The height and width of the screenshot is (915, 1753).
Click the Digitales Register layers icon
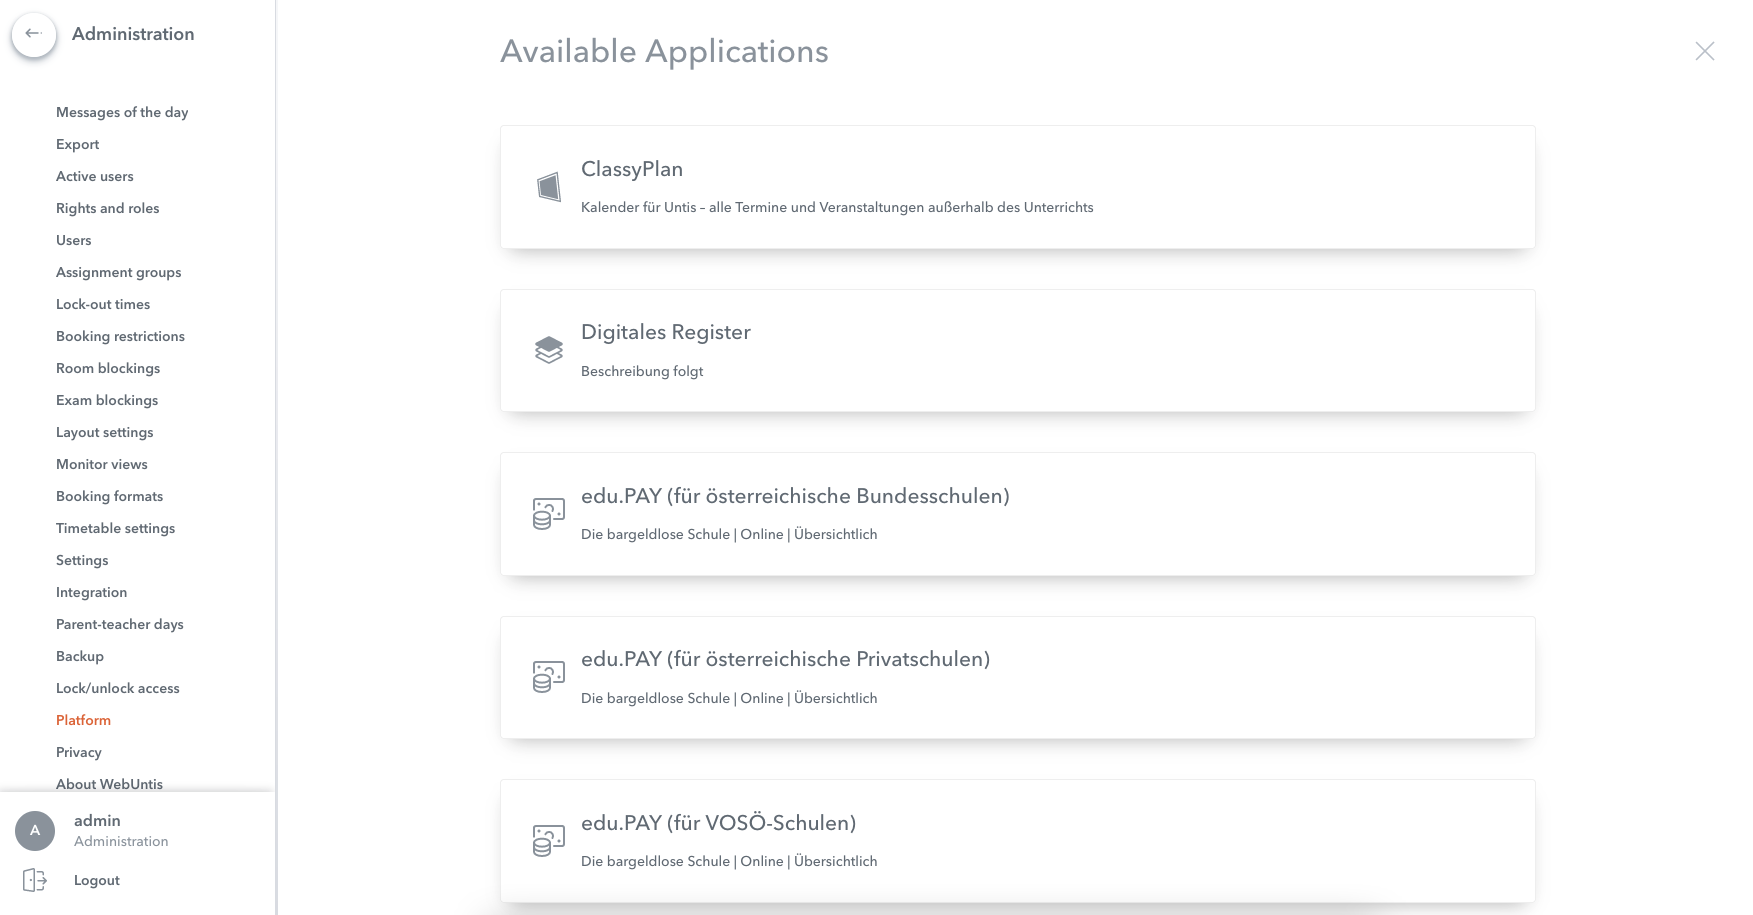[549, 350]
